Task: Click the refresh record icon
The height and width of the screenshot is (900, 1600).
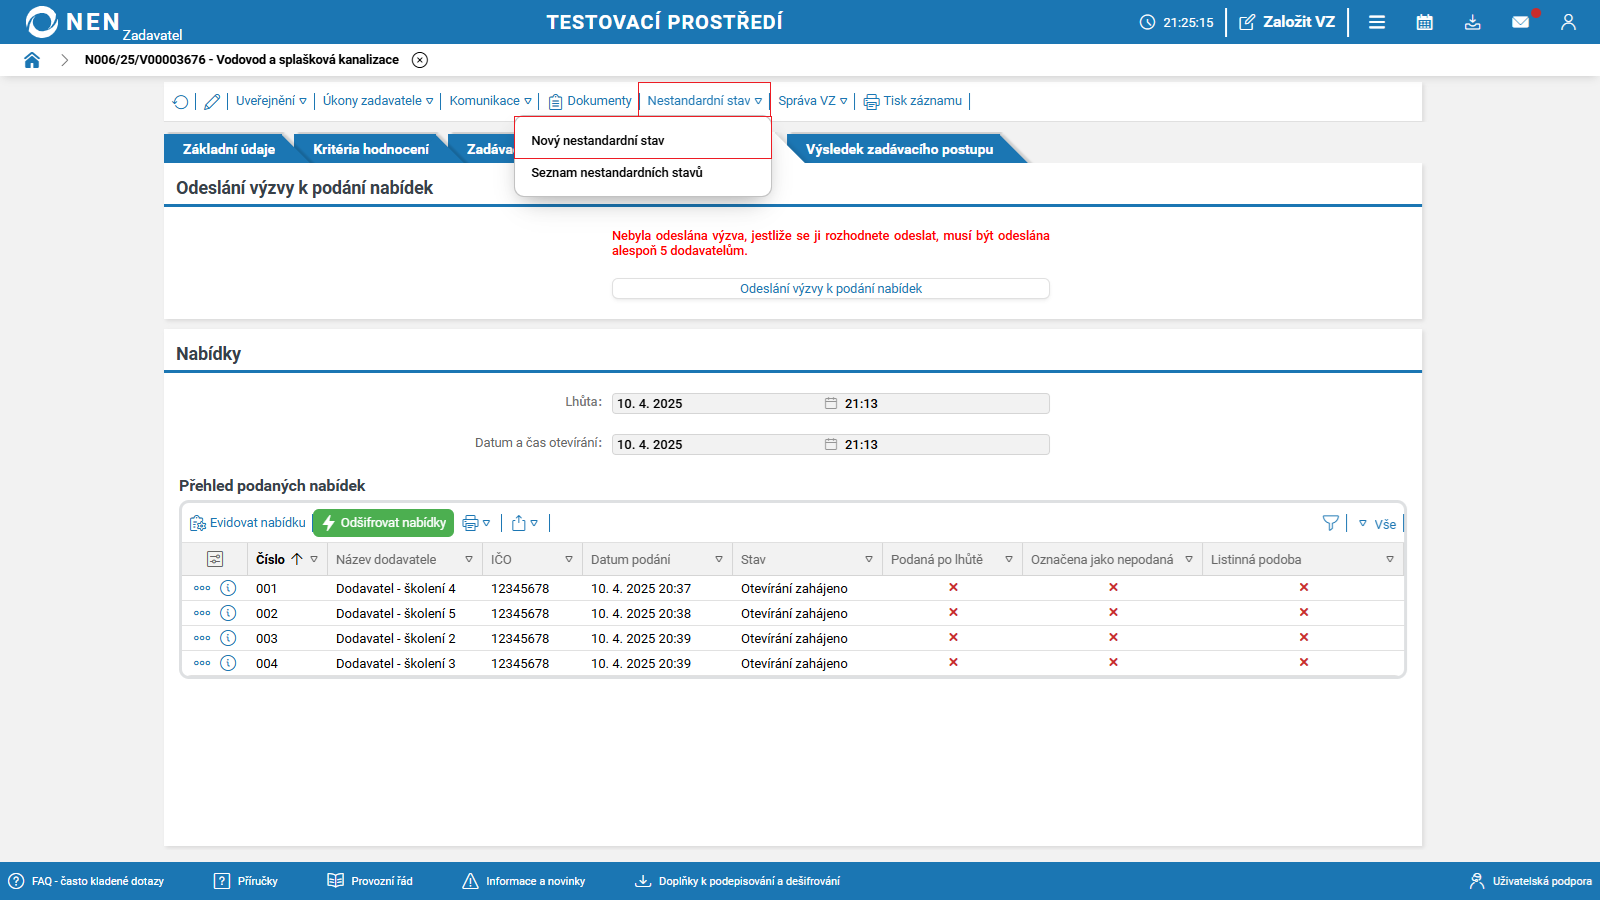Action: click(x=180, y=102)
